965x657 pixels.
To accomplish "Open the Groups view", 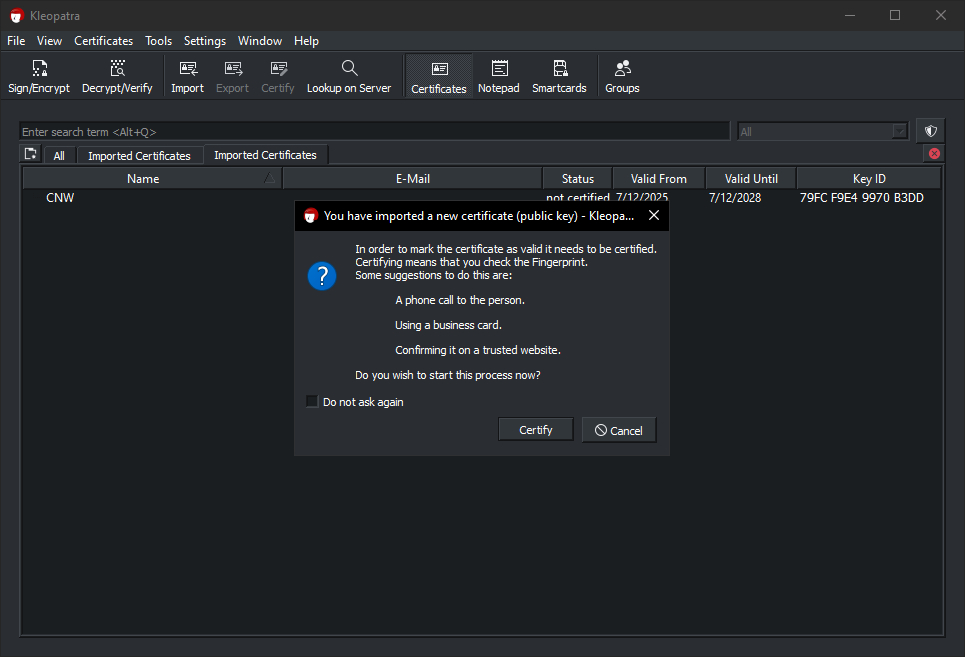I will (622, 76).
